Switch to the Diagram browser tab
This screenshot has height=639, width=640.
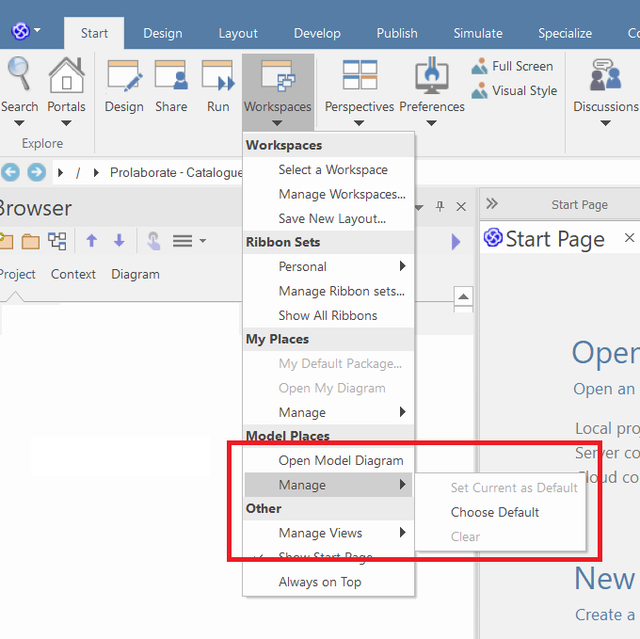[x=135, y=274]
